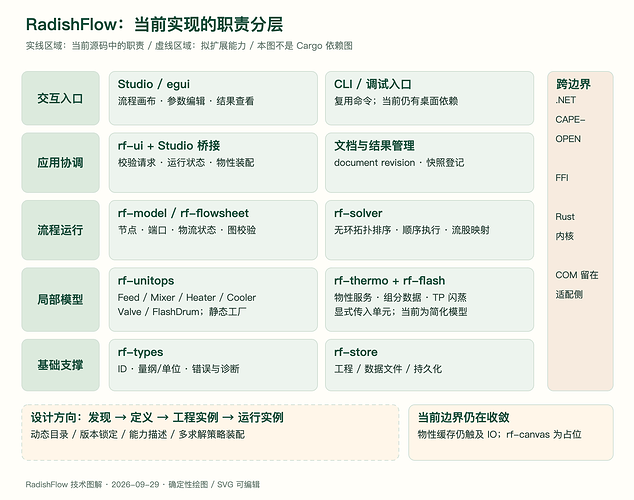This screenshot has width=634, height=500.
Task: Click the 'rf-thermo + rf-flash' heading
Action: coord(389,281)
